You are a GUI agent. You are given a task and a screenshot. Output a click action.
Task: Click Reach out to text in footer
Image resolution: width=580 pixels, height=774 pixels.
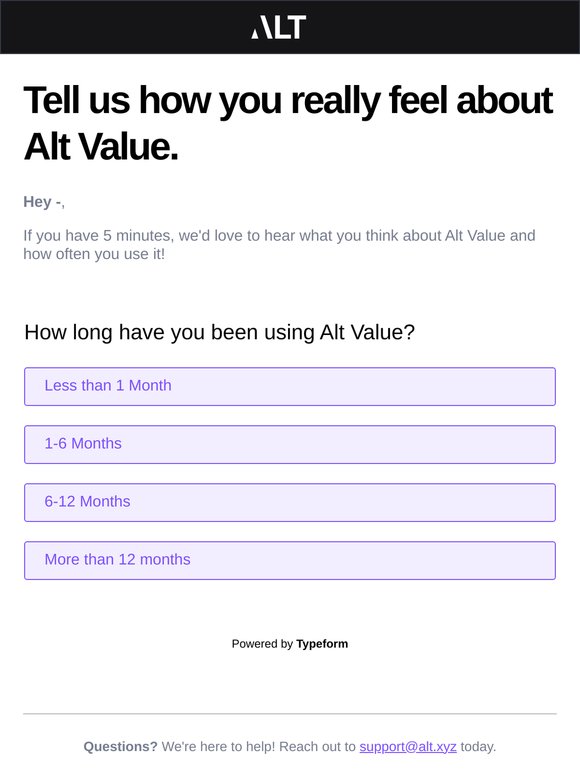tap(317, 746)
